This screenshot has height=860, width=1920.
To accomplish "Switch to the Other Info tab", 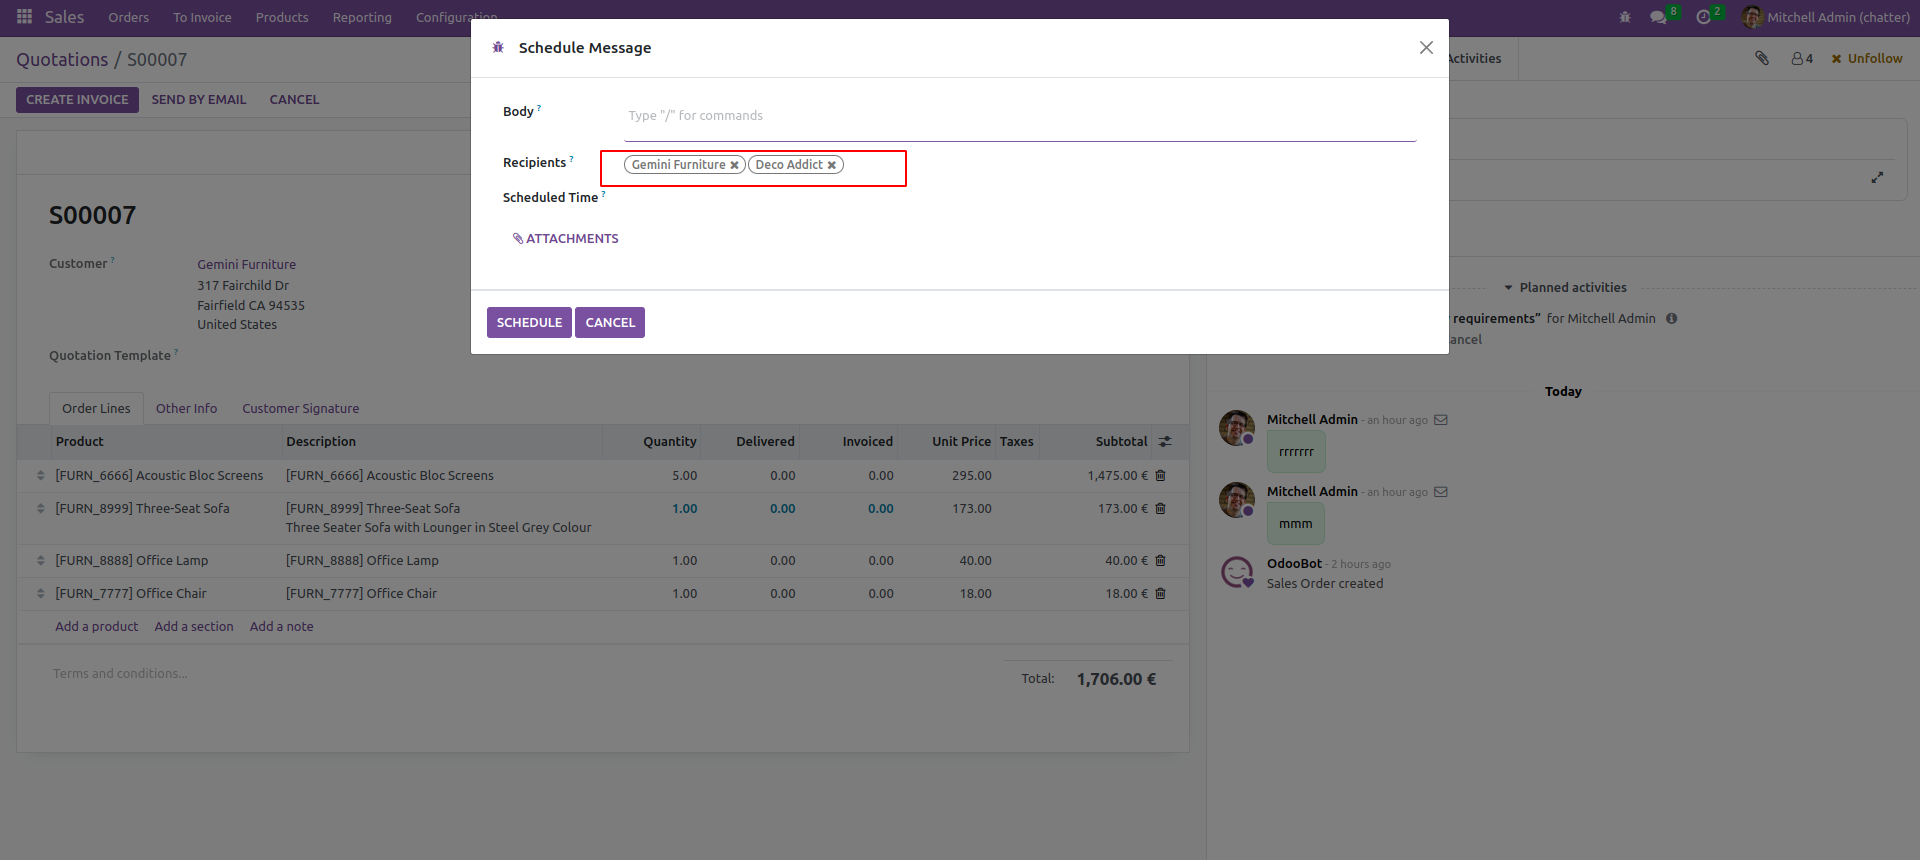I will [x=186, y=409].
